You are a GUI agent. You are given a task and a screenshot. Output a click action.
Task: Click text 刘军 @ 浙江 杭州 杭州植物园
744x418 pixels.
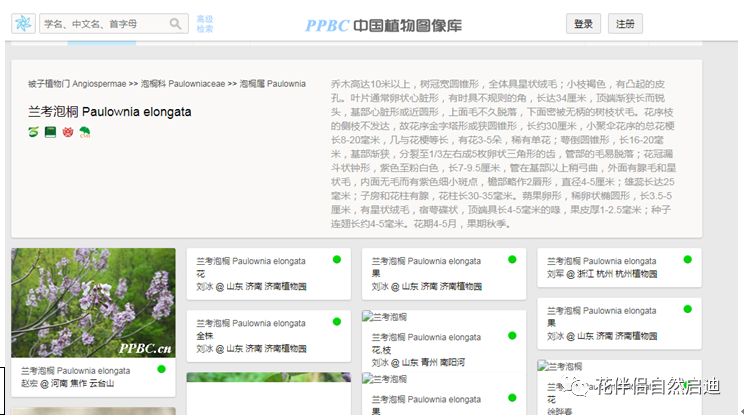(x=602, y=274)
